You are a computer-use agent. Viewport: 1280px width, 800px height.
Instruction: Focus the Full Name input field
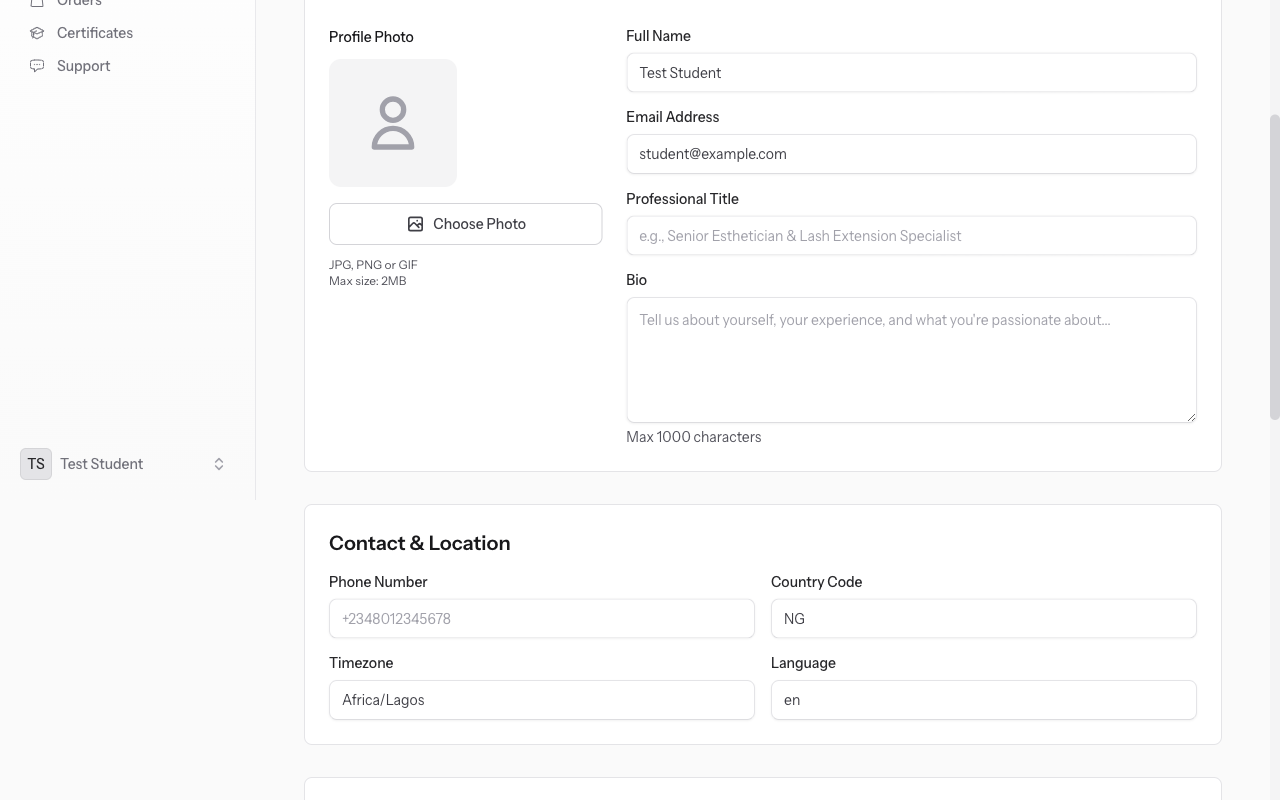tap(910, 73)
